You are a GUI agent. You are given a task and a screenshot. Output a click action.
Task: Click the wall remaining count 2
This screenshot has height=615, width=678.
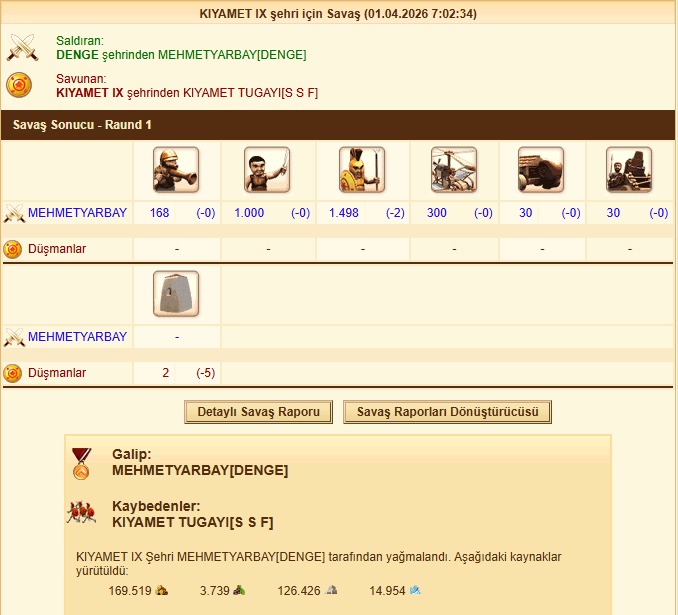(166, 373)
